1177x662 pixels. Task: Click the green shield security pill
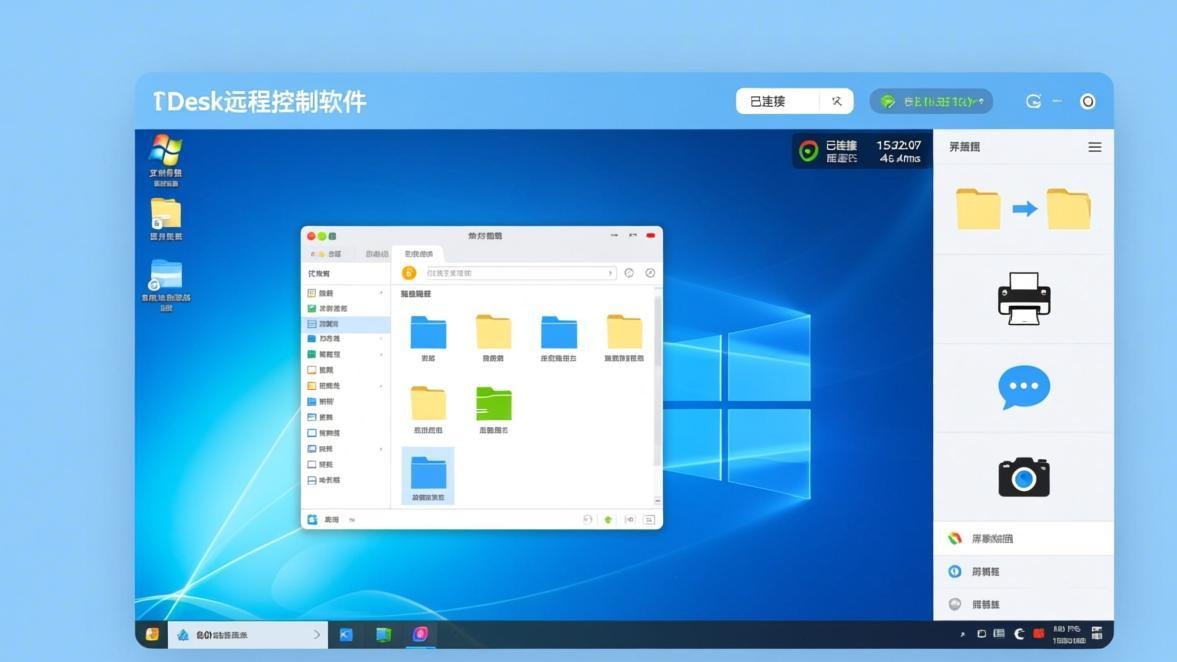point(931,101)
